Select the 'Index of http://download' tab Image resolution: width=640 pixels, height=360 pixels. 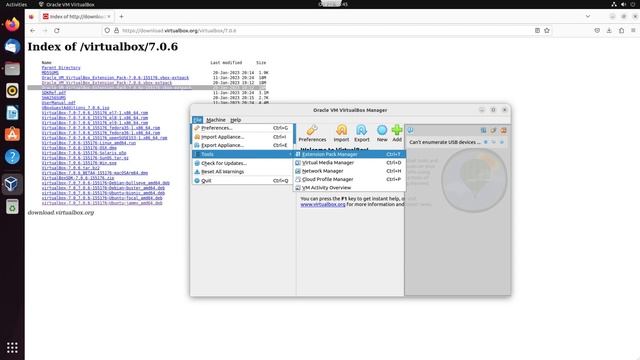point(76,17)
